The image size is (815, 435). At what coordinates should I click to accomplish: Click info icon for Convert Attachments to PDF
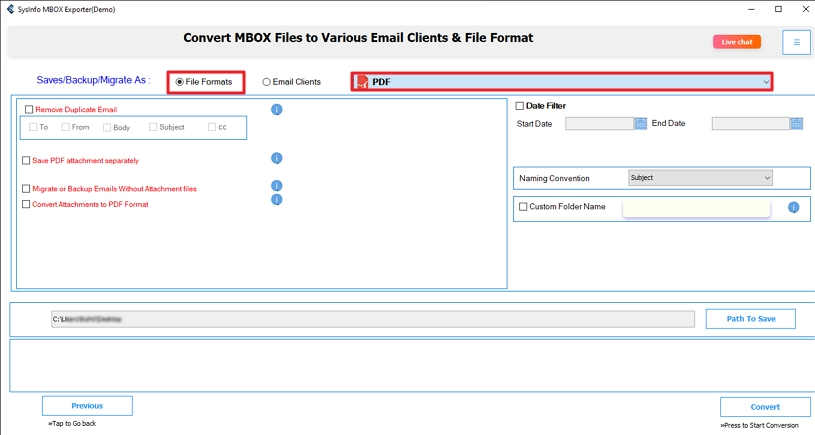coord(277,200)
